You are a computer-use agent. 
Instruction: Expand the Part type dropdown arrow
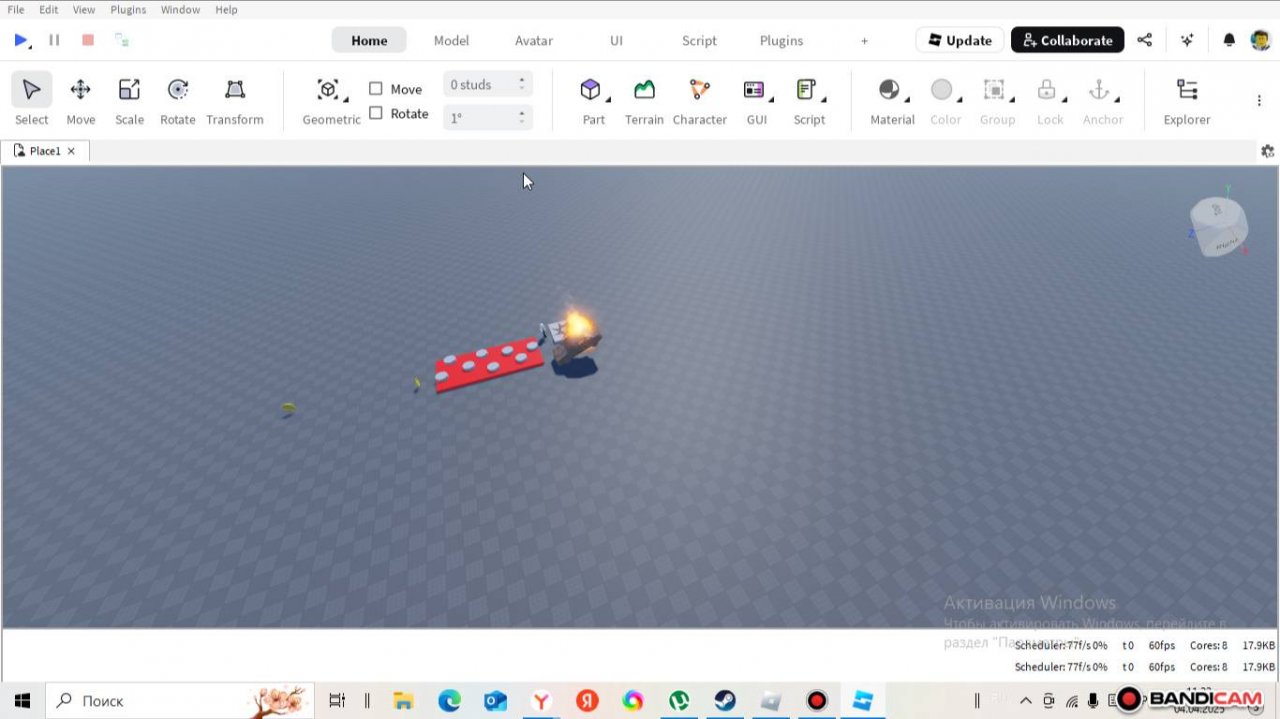click(608, 98)
